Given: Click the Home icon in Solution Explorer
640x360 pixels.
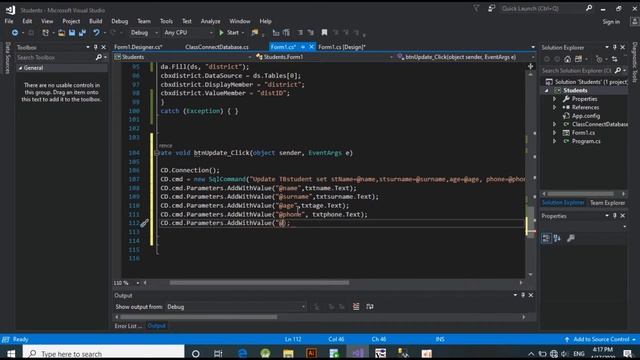Looking at the screenshot, I should 567,59.
